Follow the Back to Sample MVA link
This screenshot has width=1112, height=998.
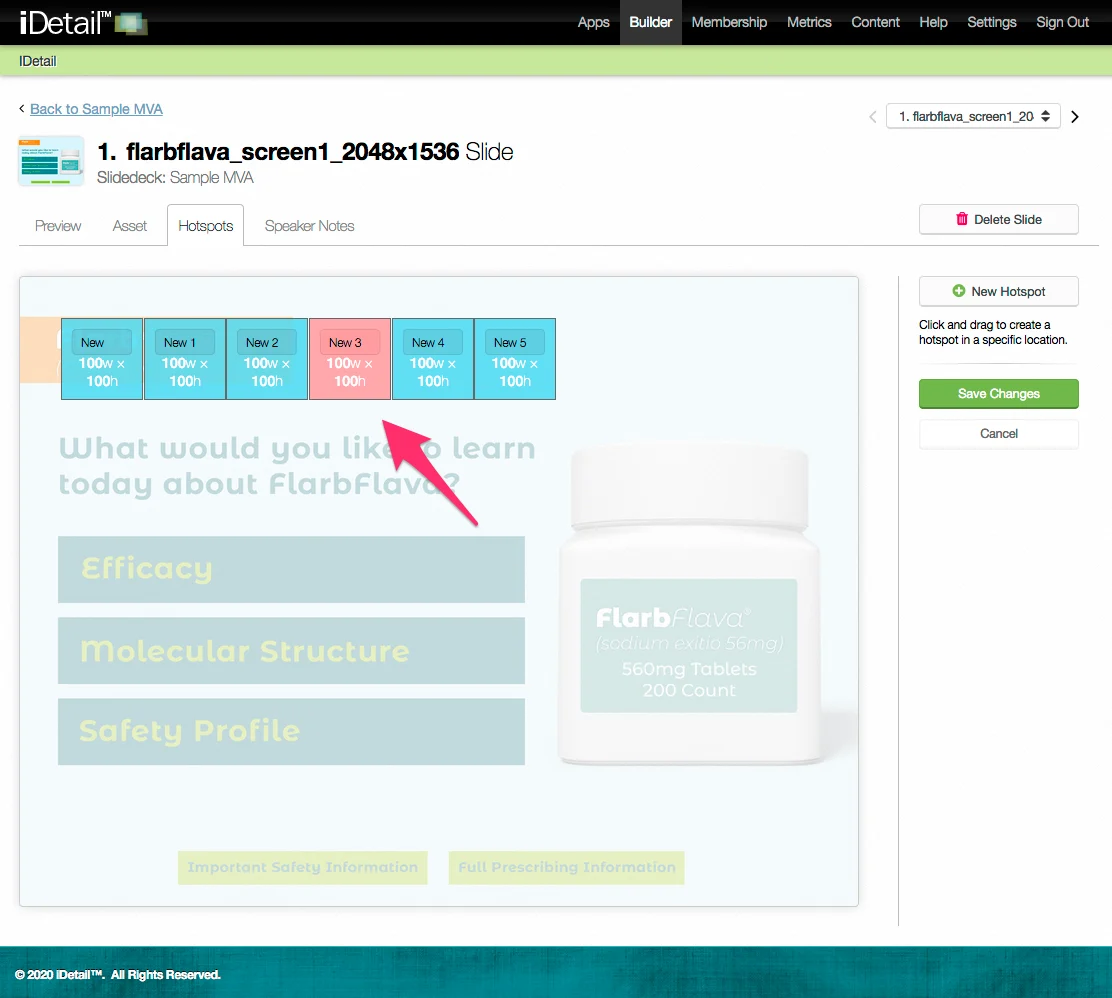[96, 109]
